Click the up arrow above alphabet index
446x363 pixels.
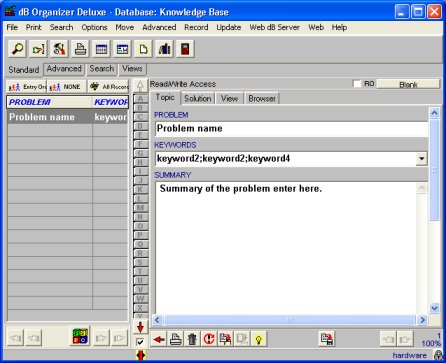[x=140, y=85]
